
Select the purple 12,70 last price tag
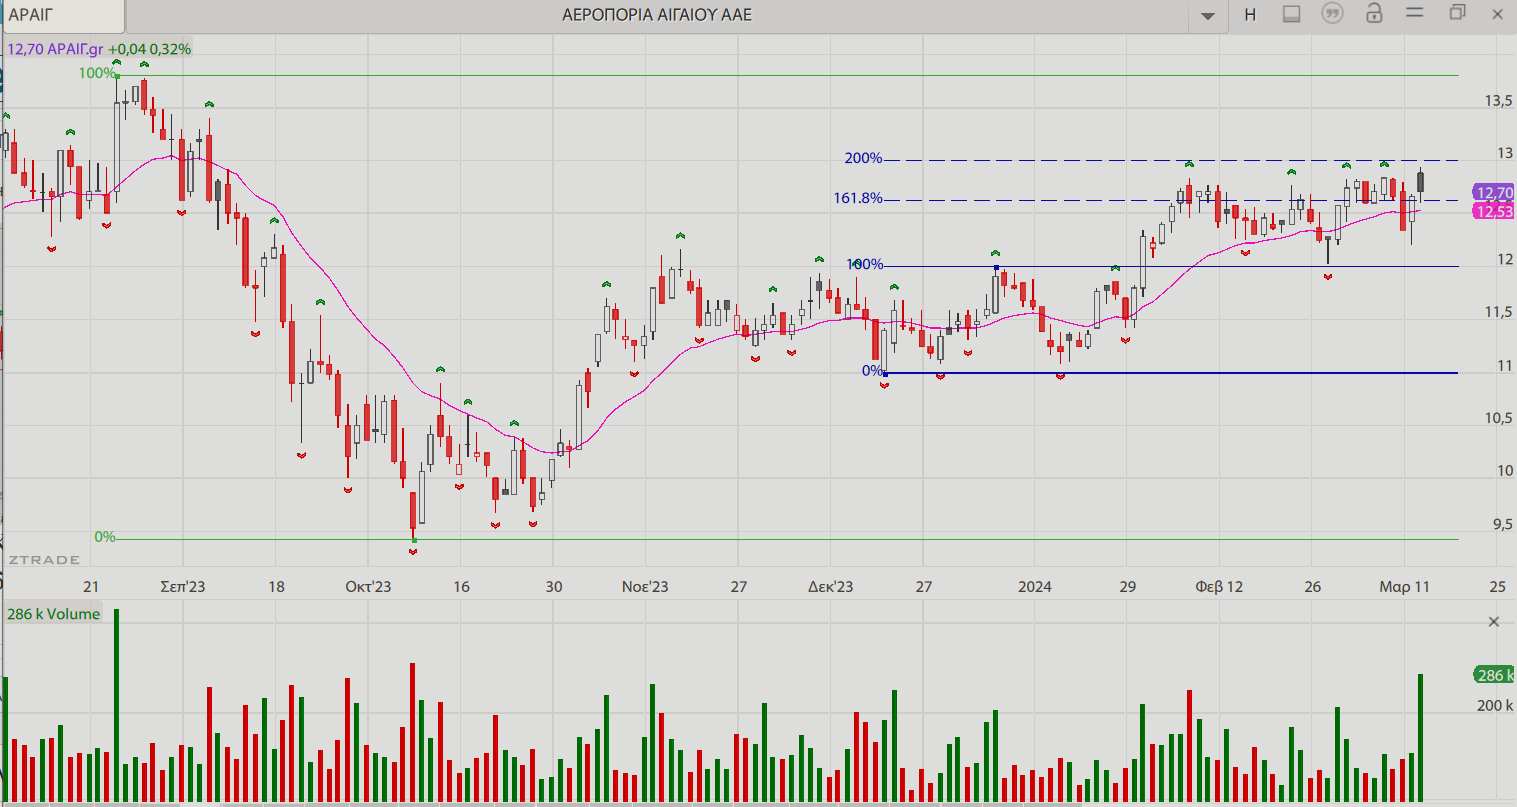1493,193
